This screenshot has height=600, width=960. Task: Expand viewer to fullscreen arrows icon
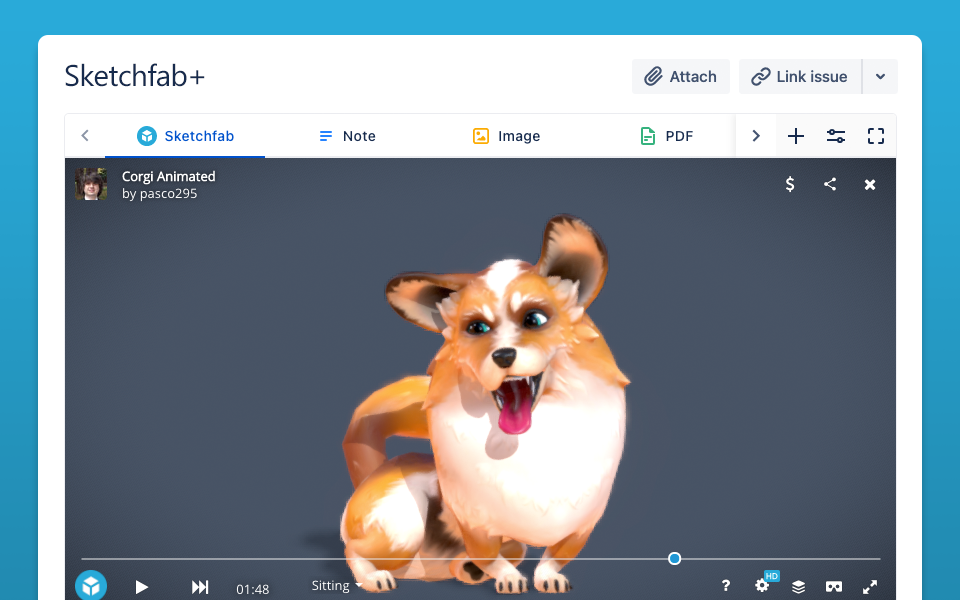870,587
